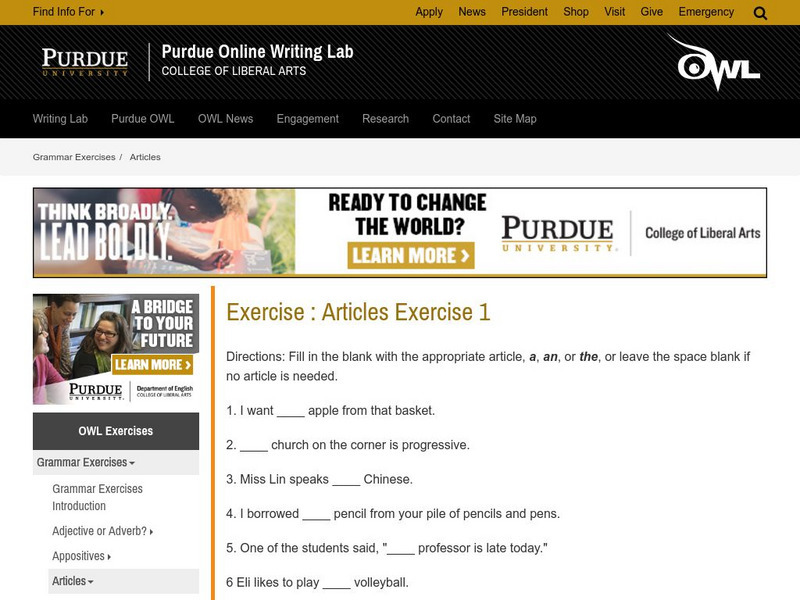Open the Engagement menu item

(308, 119)
